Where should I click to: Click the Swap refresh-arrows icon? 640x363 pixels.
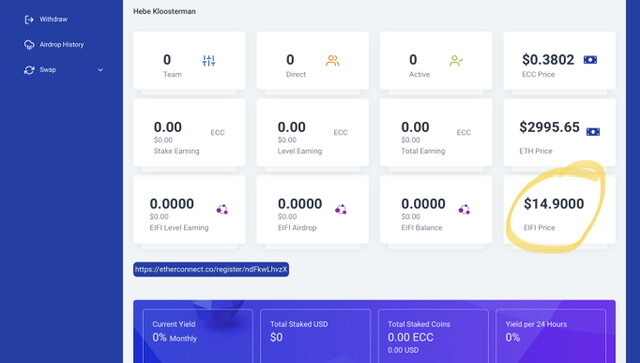[29, 70]
